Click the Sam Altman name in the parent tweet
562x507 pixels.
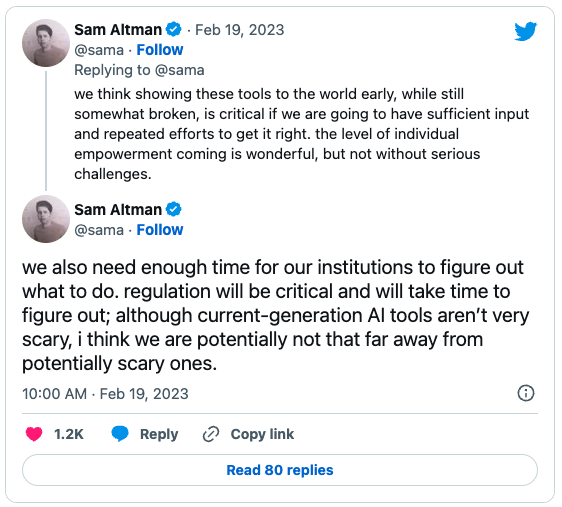[118, 30]
